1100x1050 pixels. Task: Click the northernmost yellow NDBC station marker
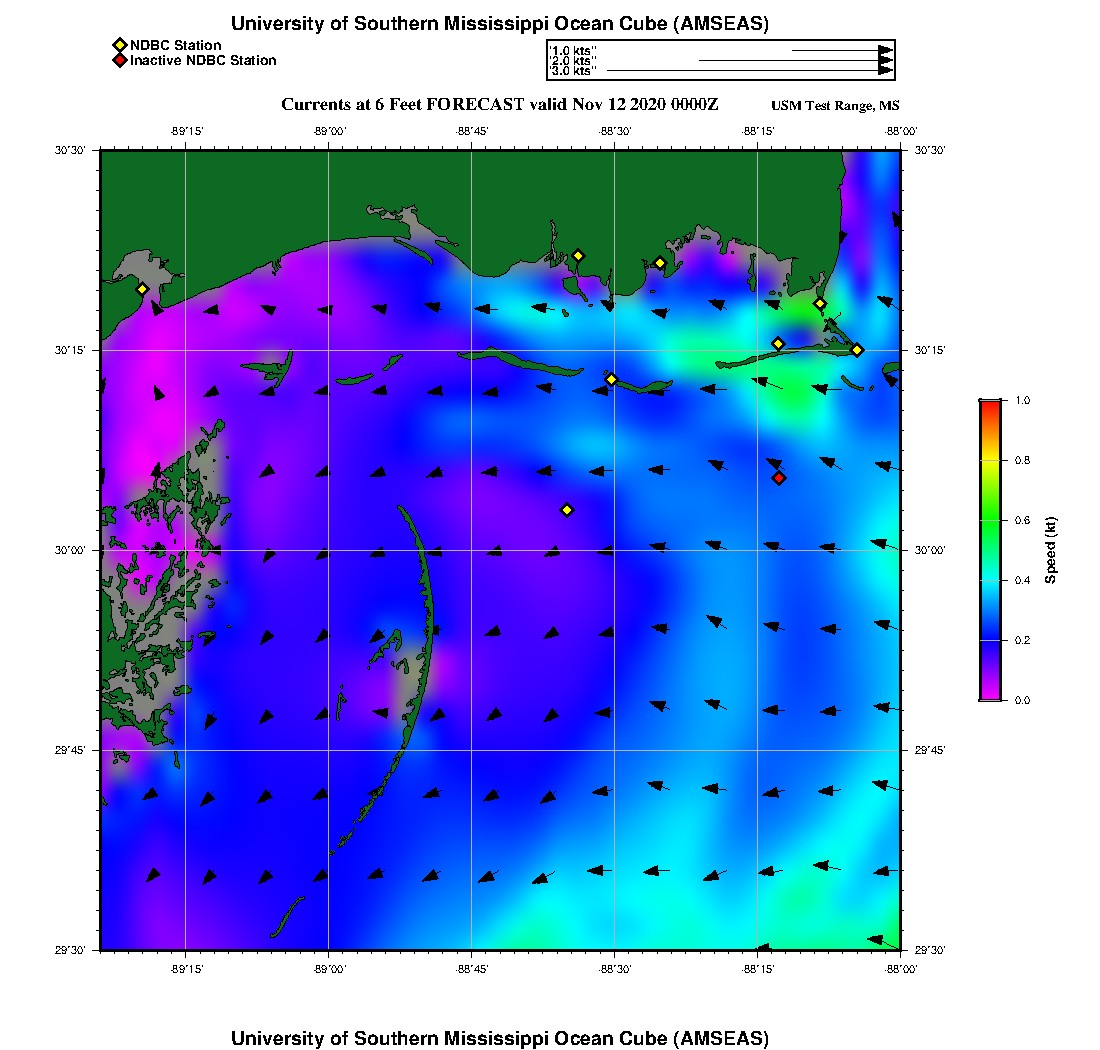click(577, 256)
